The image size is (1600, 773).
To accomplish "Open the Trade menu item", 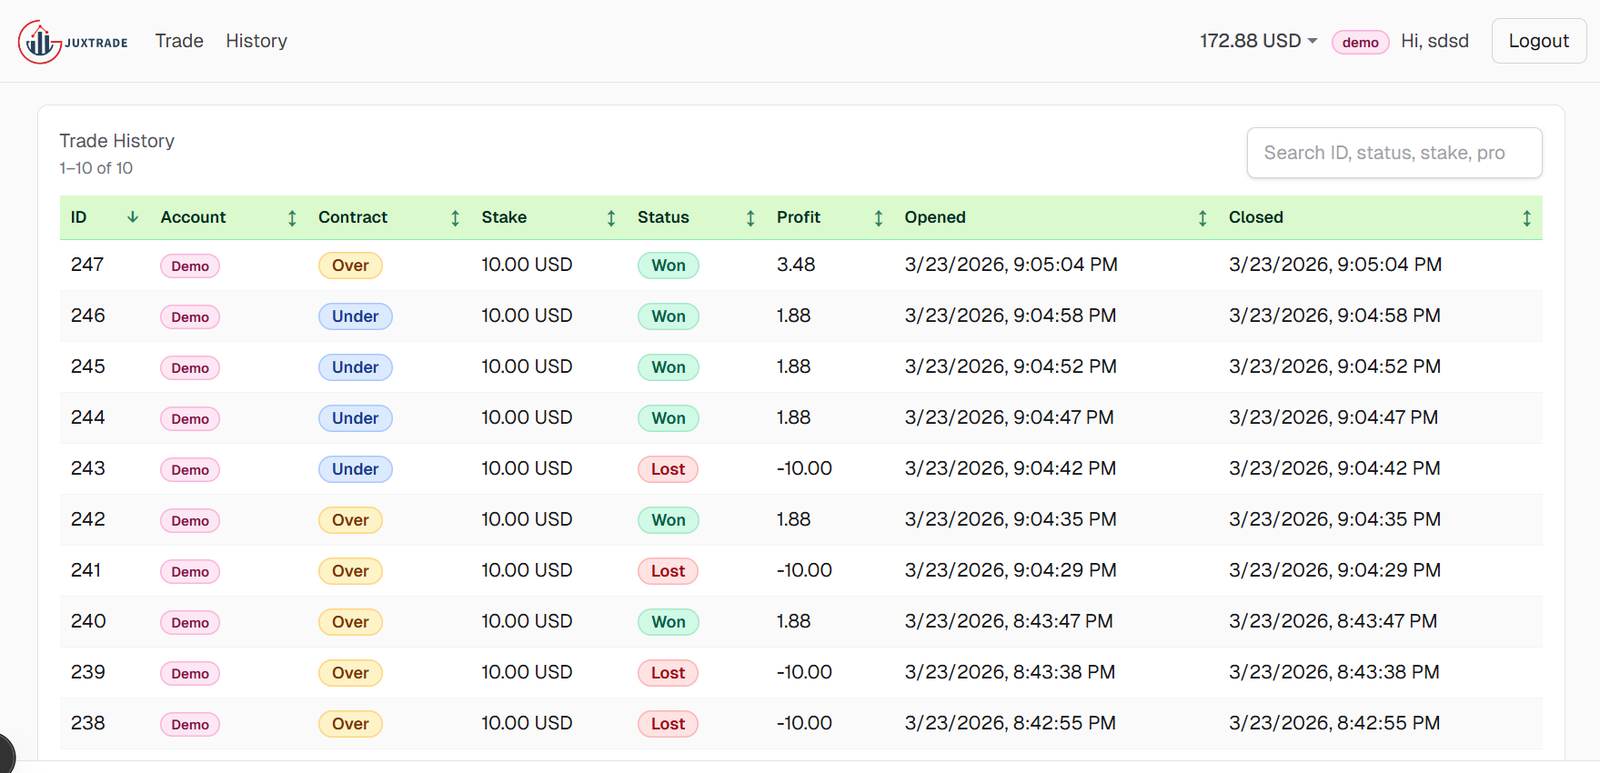I will (179, 41).
